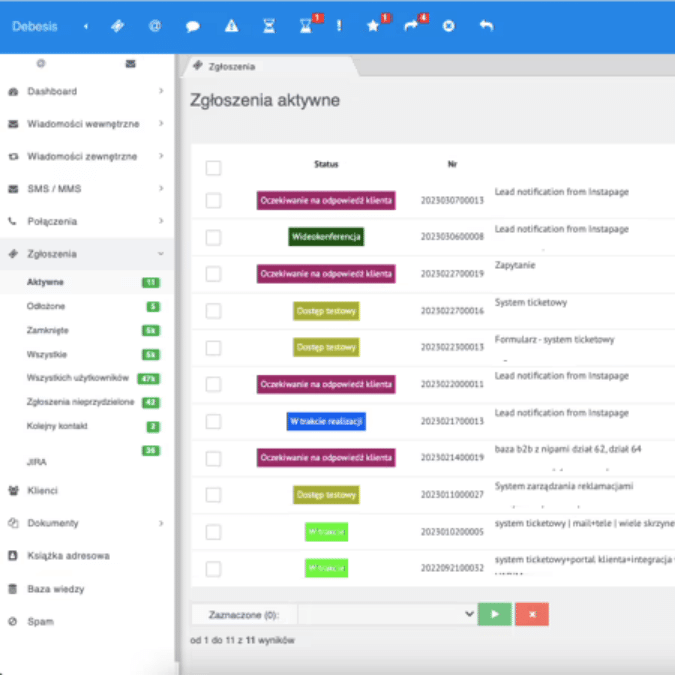Image resolution: width=675 pixels, height=675 pixels.
Task: Click the ticket icon in top toolbar
Action: click(x=117, y=27)
